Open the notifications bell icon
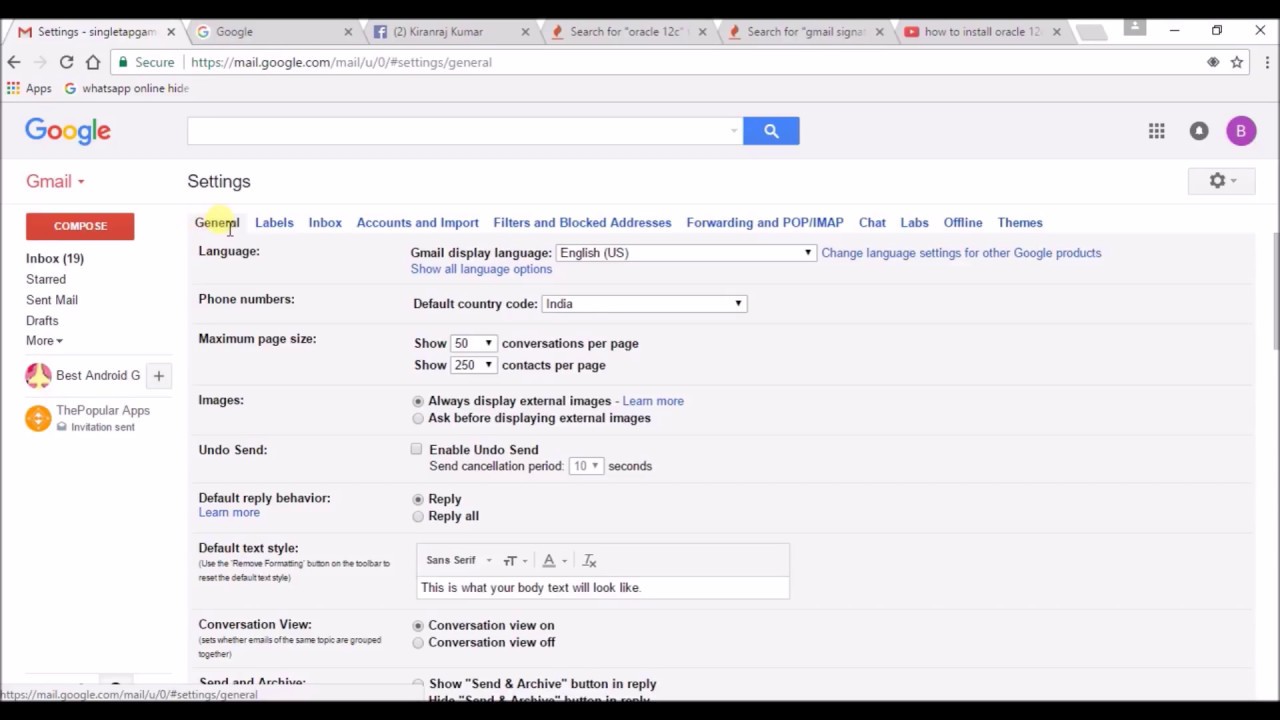The image size is (1280, 720). [1199, 131]
